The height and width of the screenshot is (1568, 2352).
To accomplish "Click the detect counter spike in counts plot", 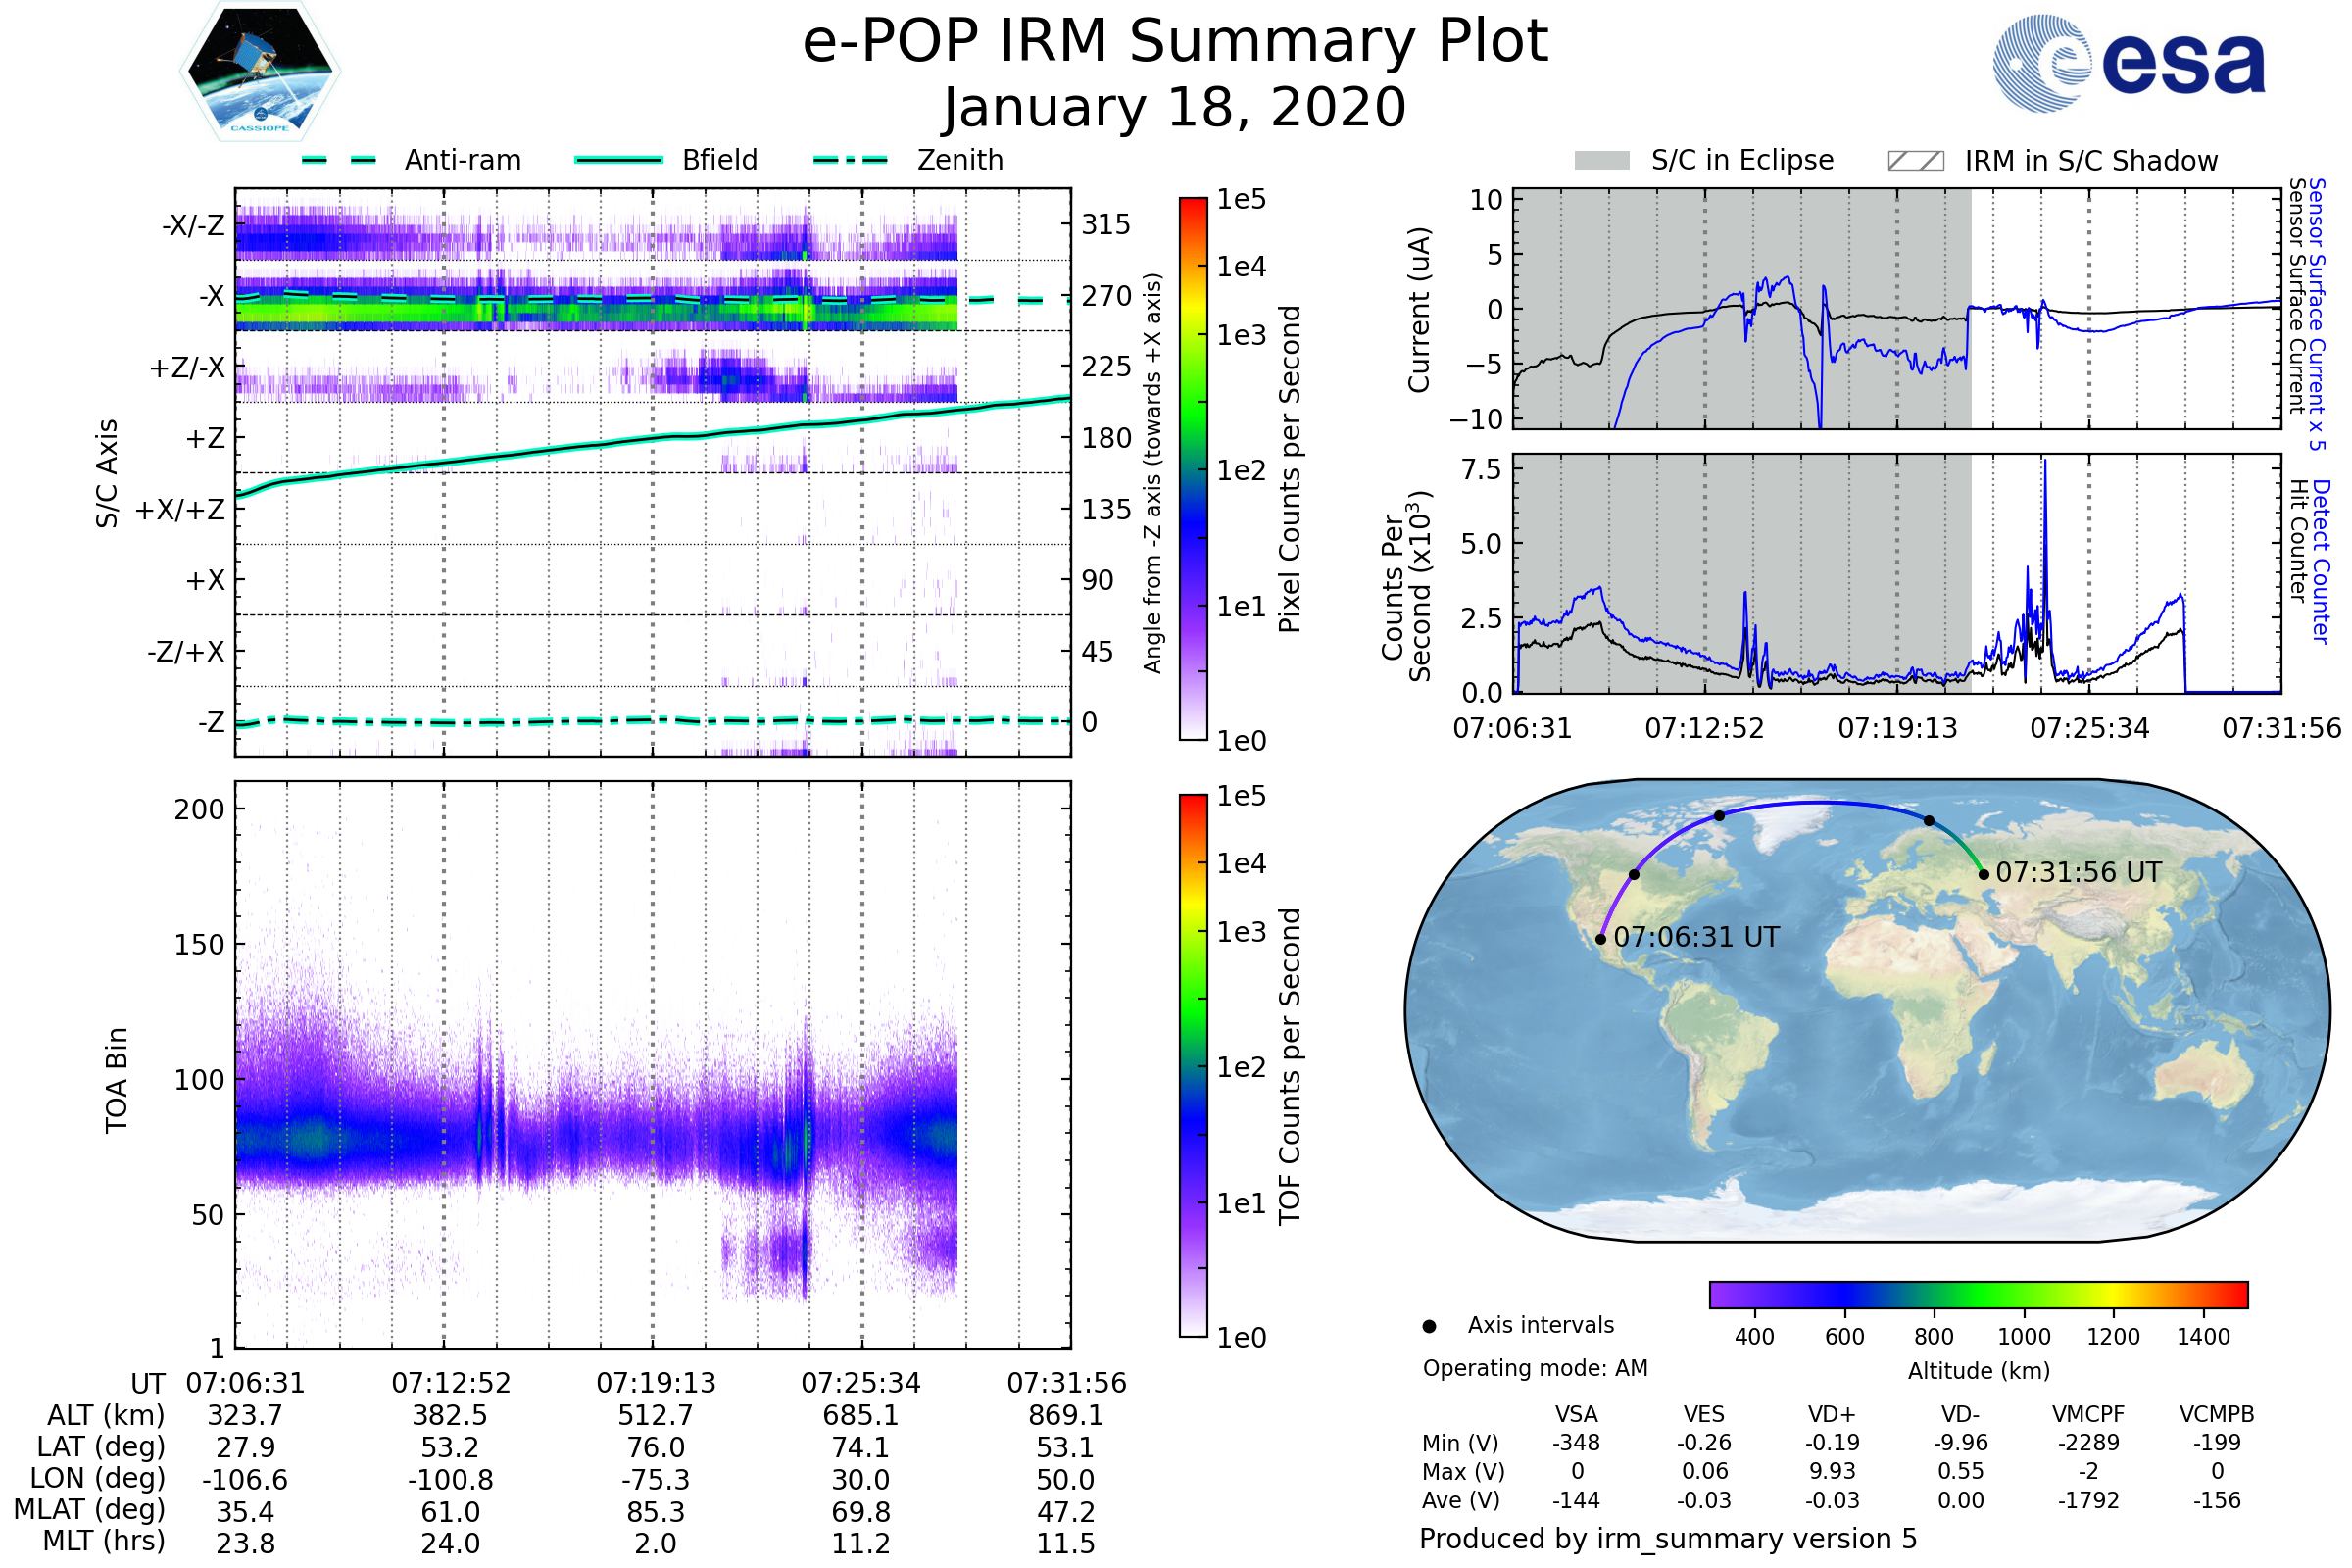I will [2045, 500].
